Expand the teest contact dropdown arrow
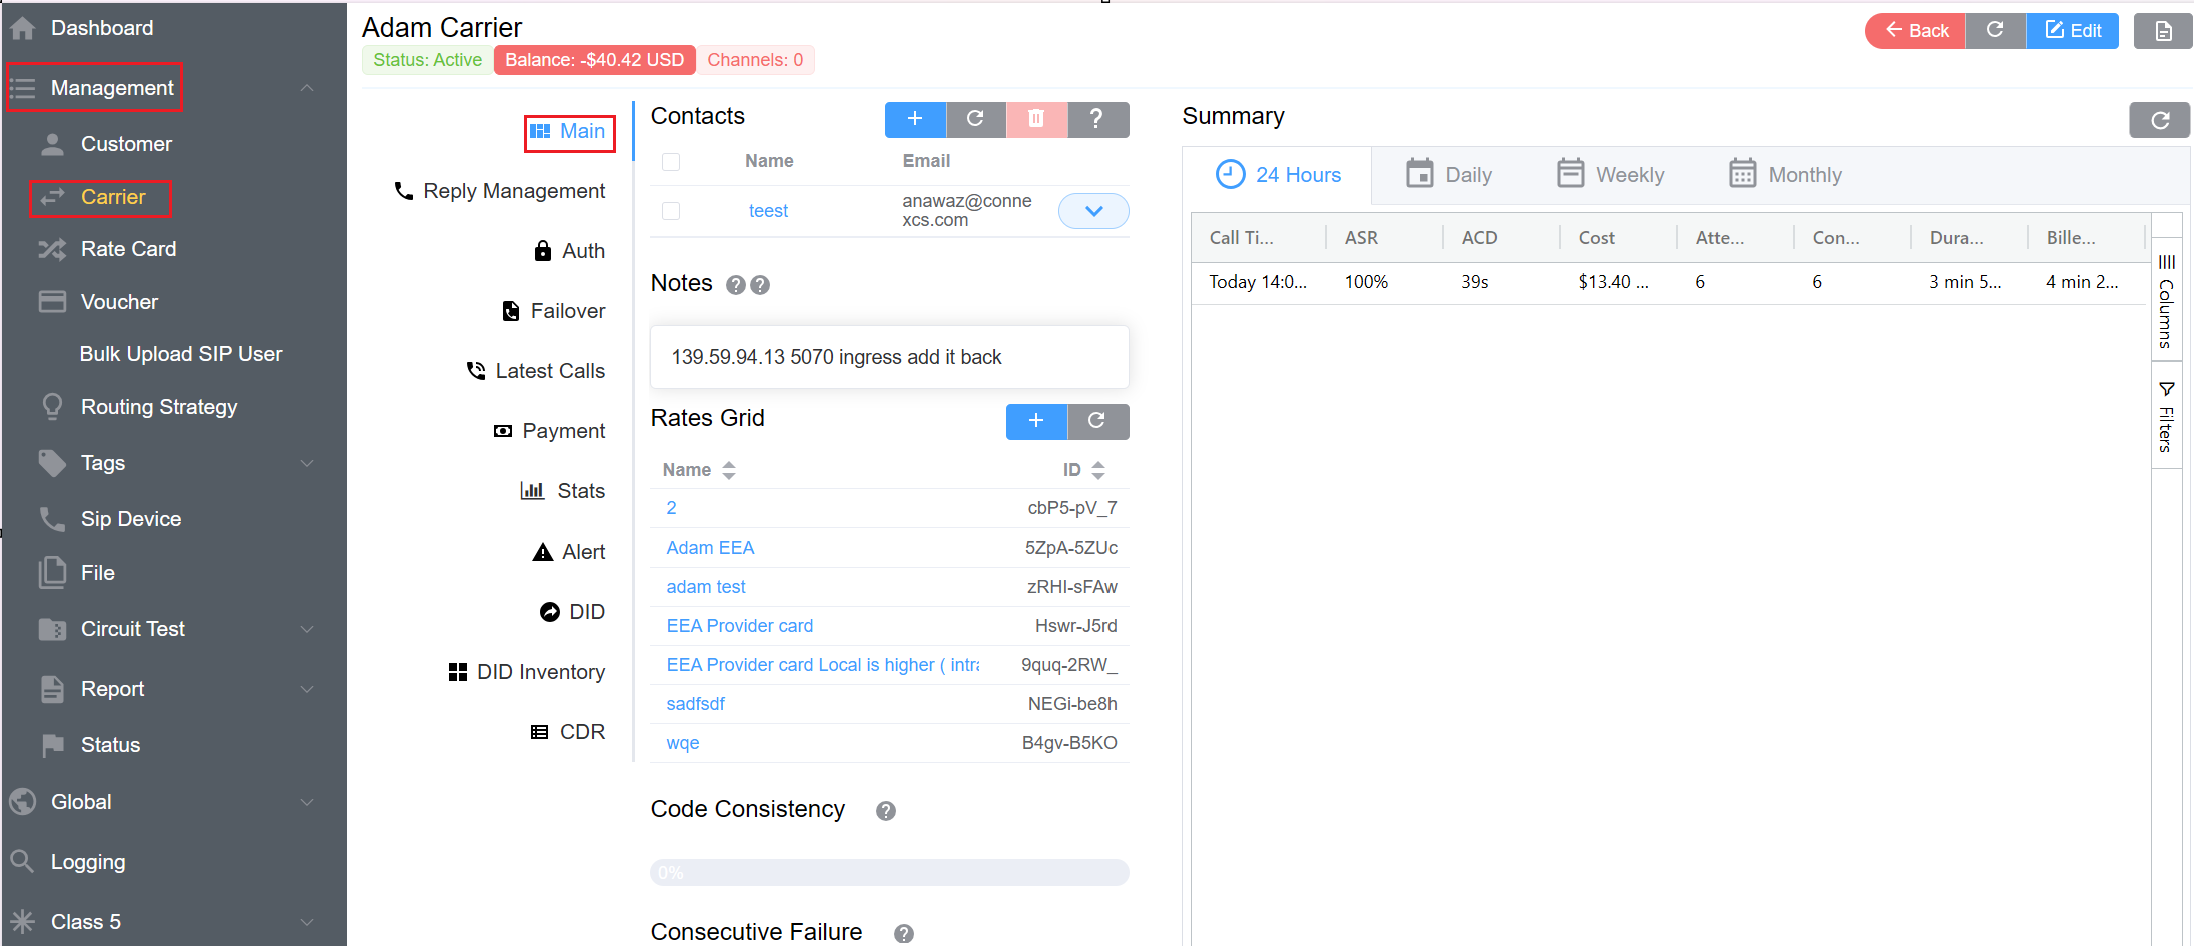Image resolution: width=2194 pixels, height=946 pixels. coord(1093,211)
